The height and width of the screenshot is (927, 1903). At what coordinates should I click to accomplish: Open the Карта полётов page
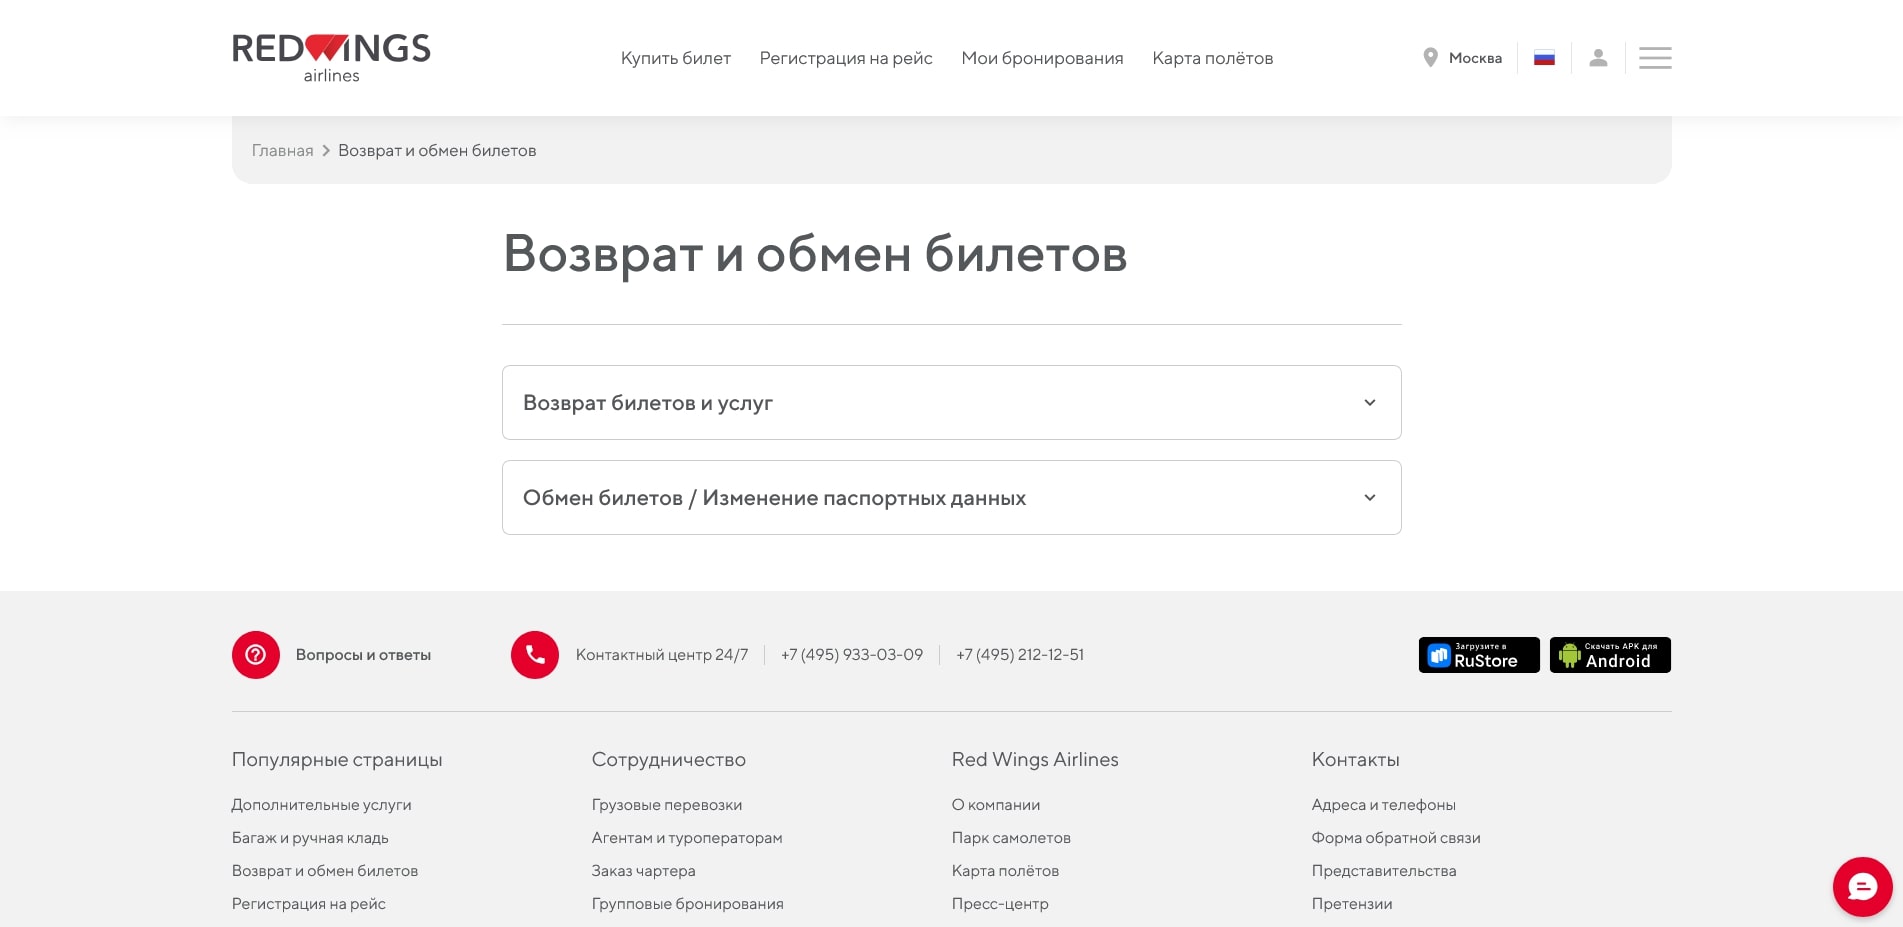pyautogui.click(x=1212, y=57)
